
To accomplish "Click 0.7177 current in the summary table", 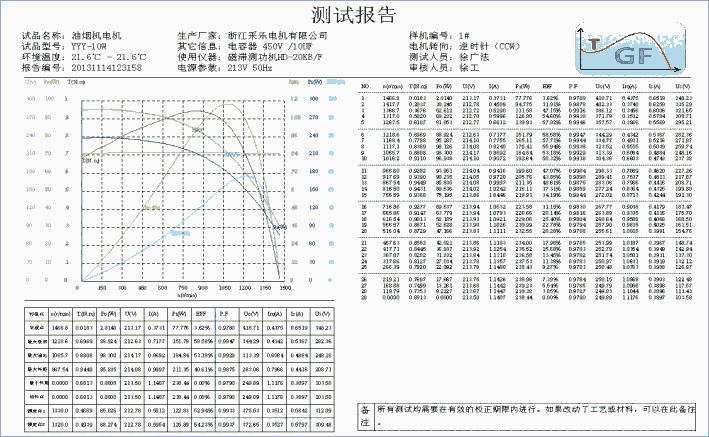I will 156,342.
